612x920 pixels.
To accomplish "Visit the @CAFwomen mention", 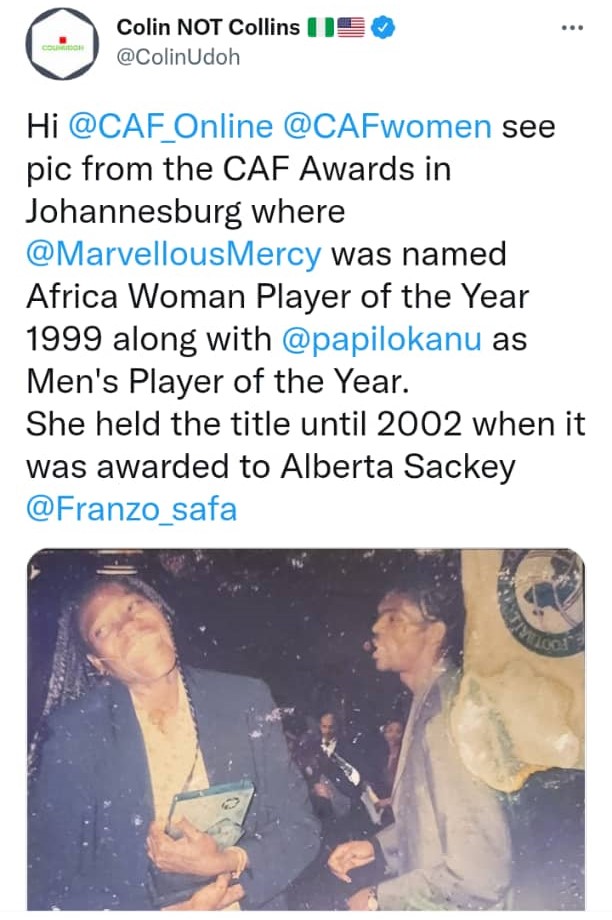I will 388,125.
